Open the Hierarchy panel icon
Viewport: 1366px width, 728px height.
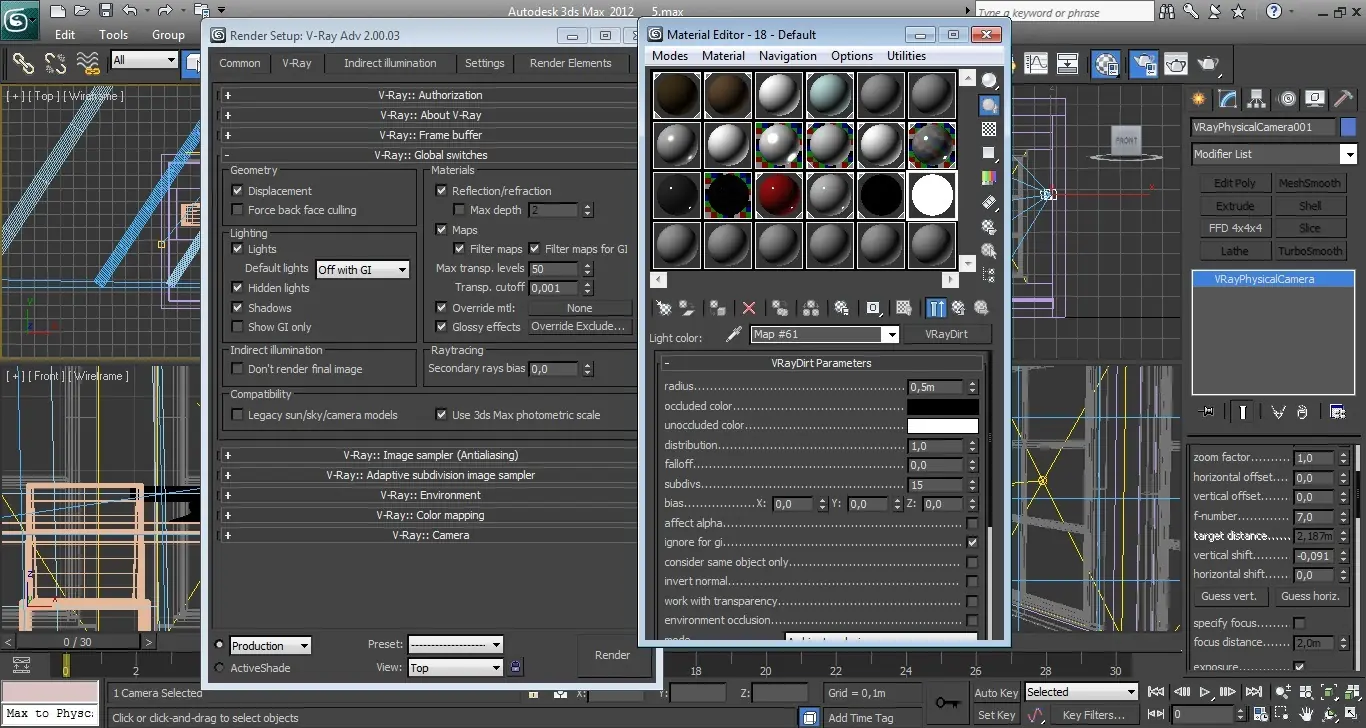pyautogui.click(x=1257, y=99)
